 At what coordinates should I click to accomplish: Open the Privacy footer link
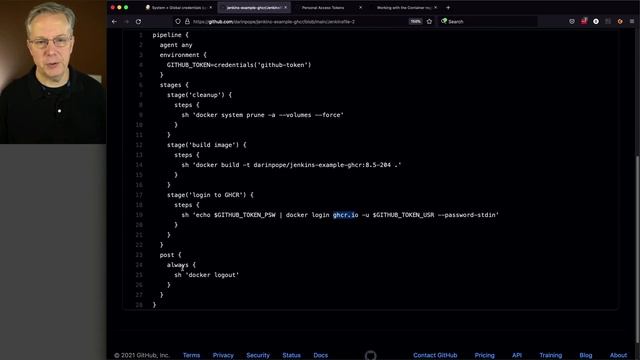pyautogui.click(x=223, y=356)
